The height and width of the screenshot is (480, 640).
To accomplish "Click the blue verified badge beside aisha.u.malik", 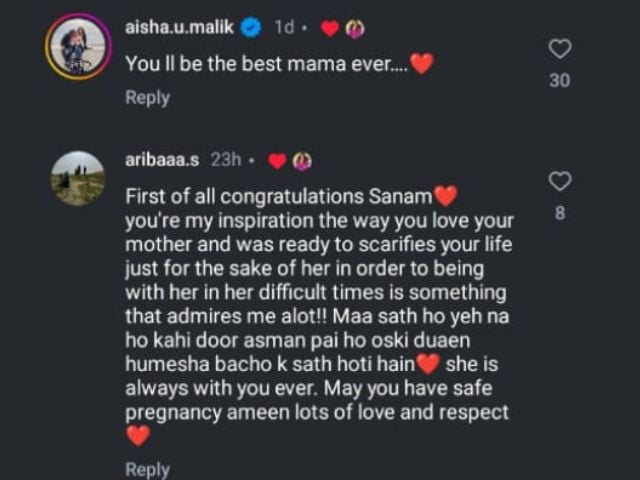I will [x=251, y=28].
